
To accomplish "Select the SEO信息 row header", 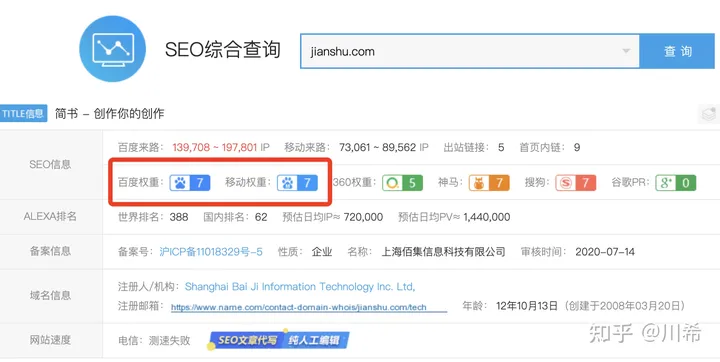I will (51, 164).
